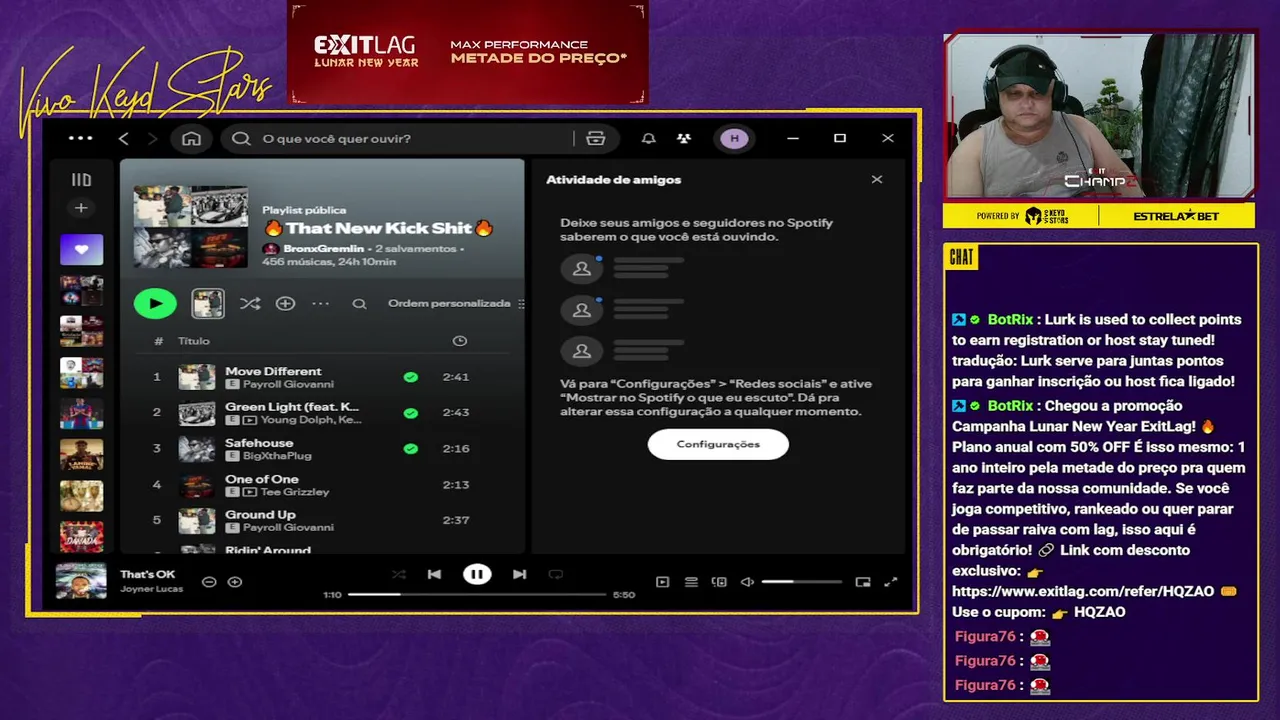This screenshot has width=1280, height=720.
Task: Enter full screen with the expand icon
Action: [x=891, y=582]
